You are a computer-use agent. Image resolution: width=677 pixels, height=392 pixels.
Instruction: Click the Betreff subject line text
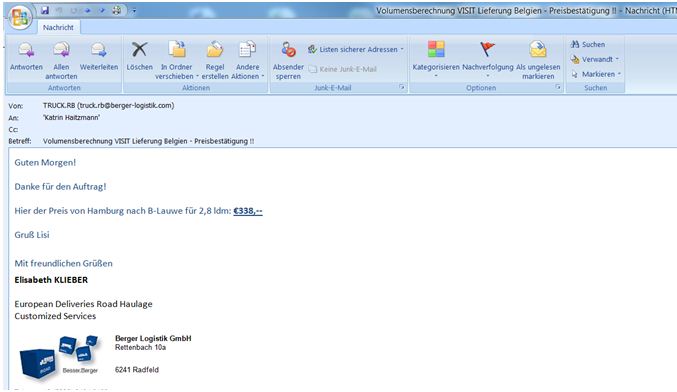[149, 141]
